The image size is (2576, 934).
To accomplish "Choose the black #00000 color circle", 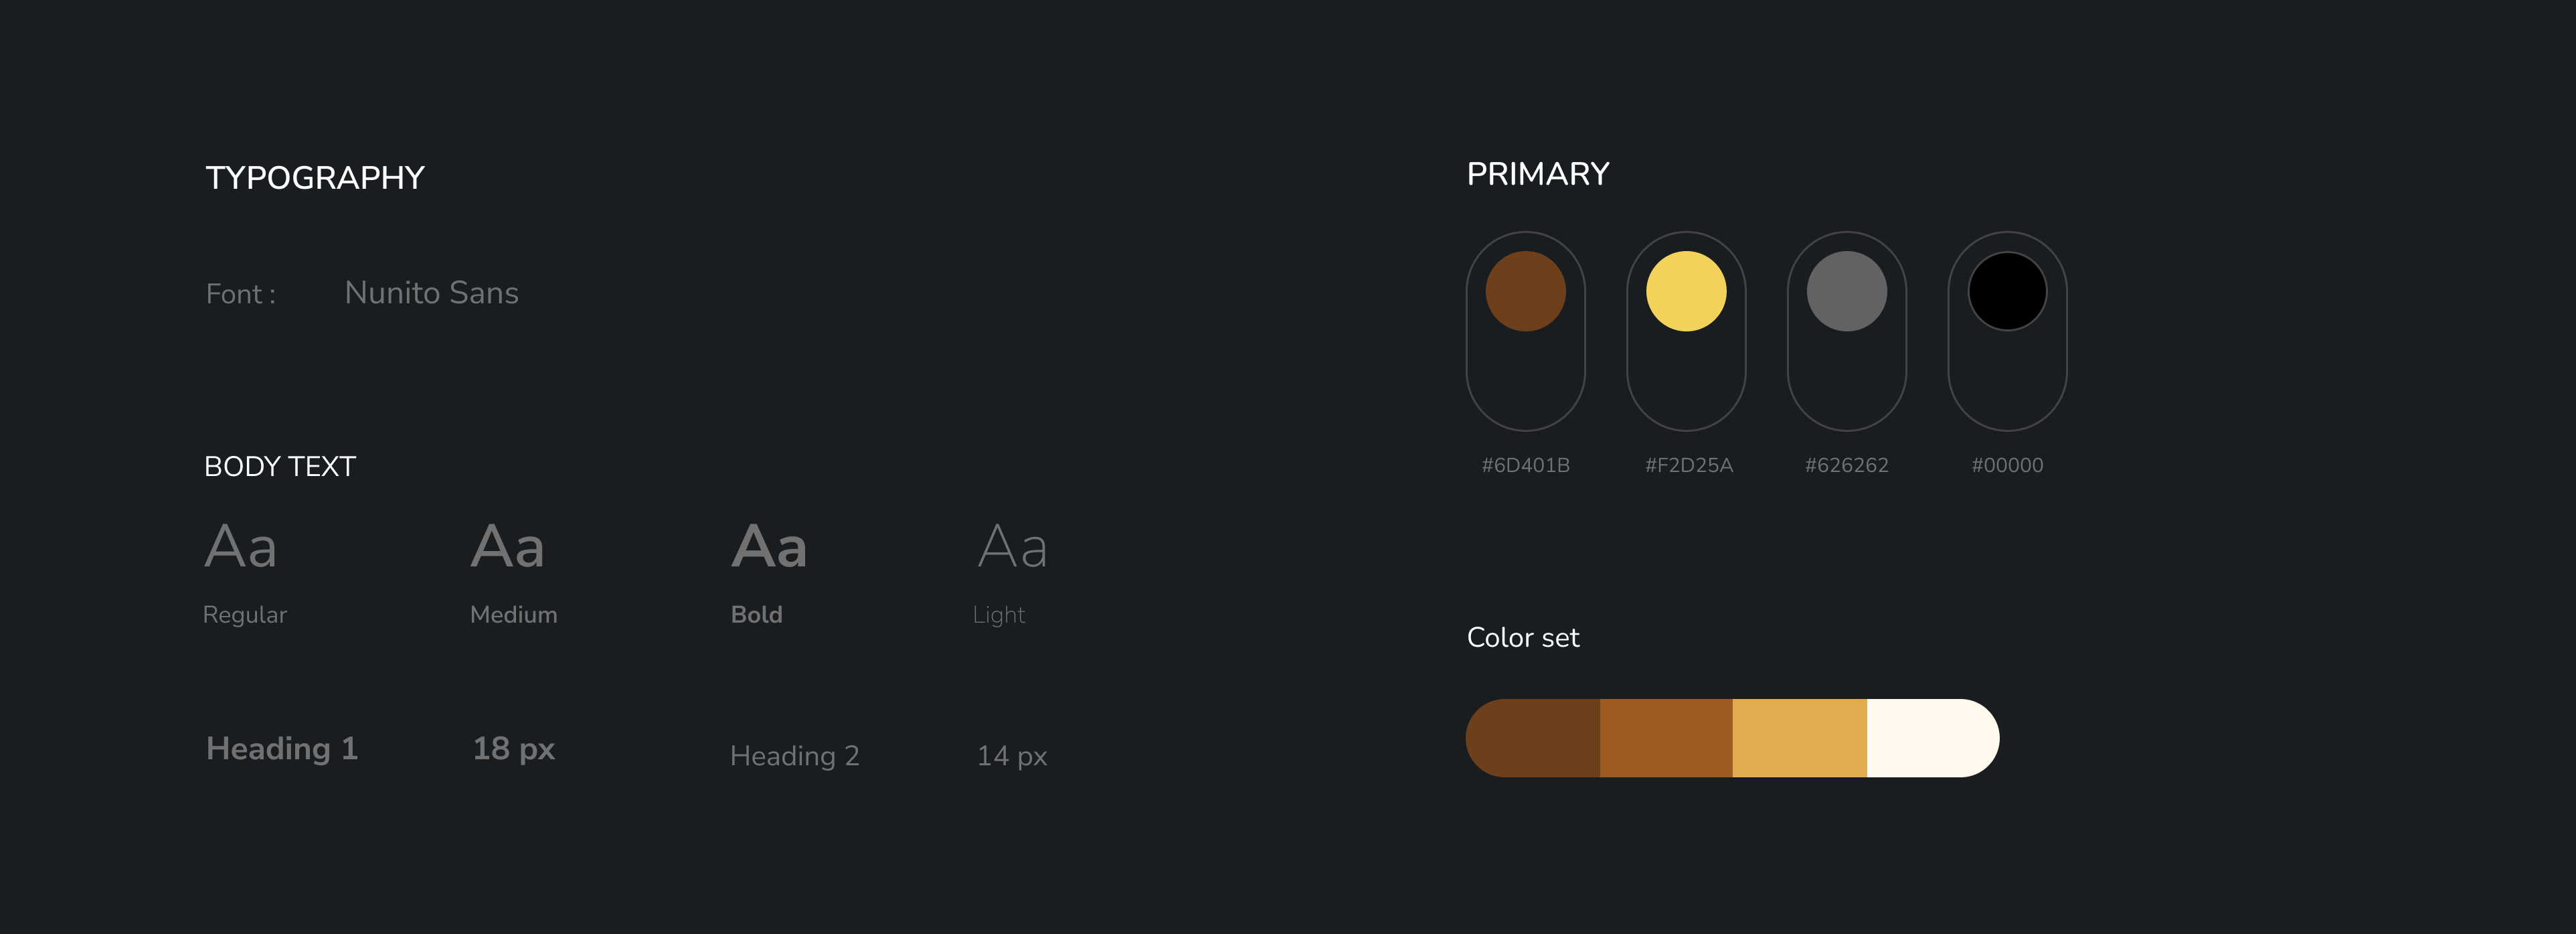I will 2007,291.
